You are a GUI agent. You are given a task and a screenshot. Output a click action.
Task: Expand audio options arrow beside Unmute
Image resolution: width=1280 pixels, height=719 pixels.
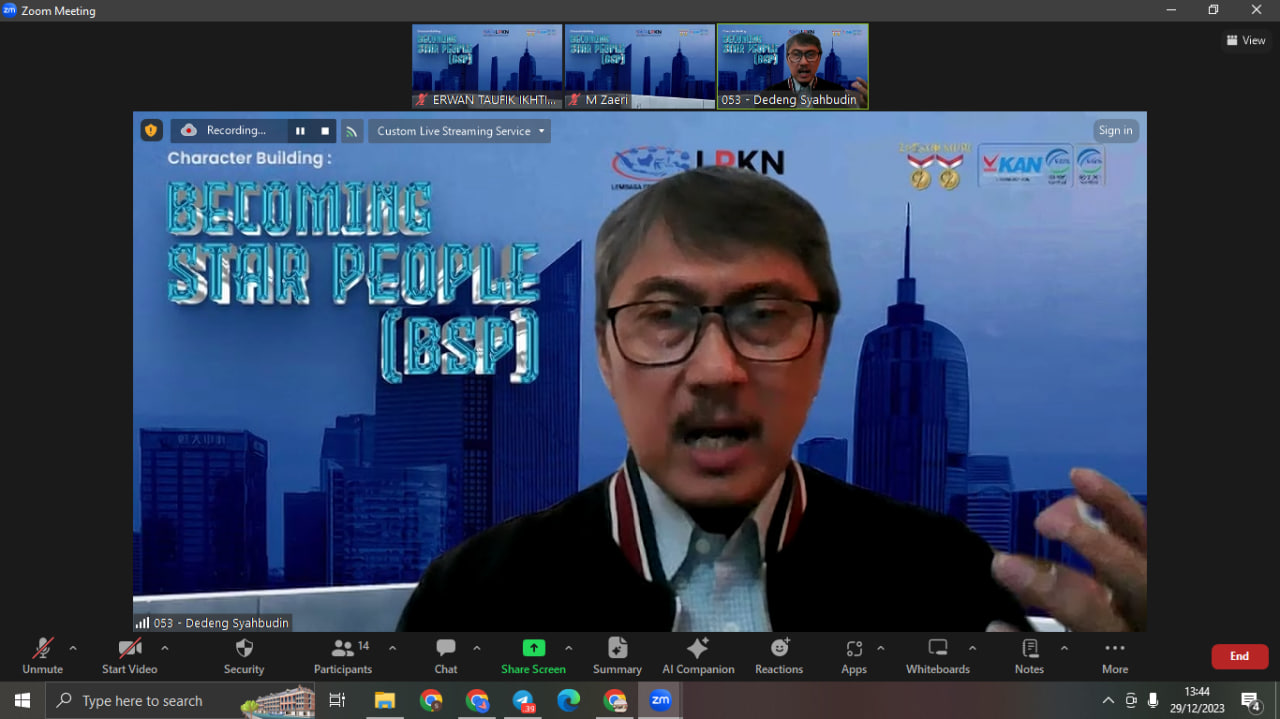pos(73,648)
